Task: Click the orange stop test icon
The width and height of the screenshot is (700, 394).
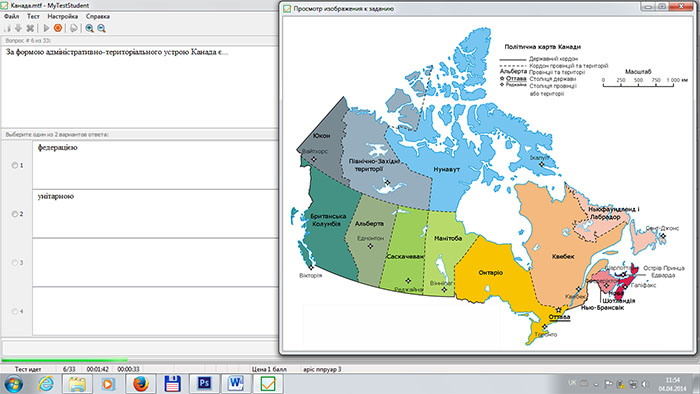Action: point(58,28)
